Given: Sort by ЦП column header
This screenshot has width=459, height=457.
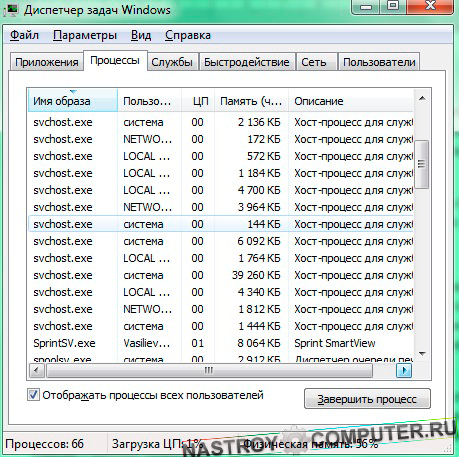Looking at the screenshot, I should tap(198, 101).
